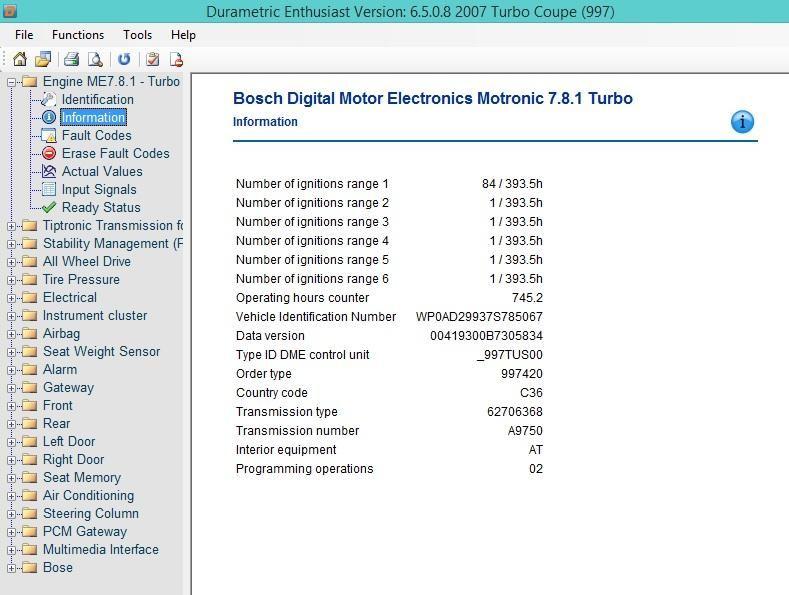Click the list icon beside Input Signals
The height and width of the screenshot is (595, 789).
[48, 189]
